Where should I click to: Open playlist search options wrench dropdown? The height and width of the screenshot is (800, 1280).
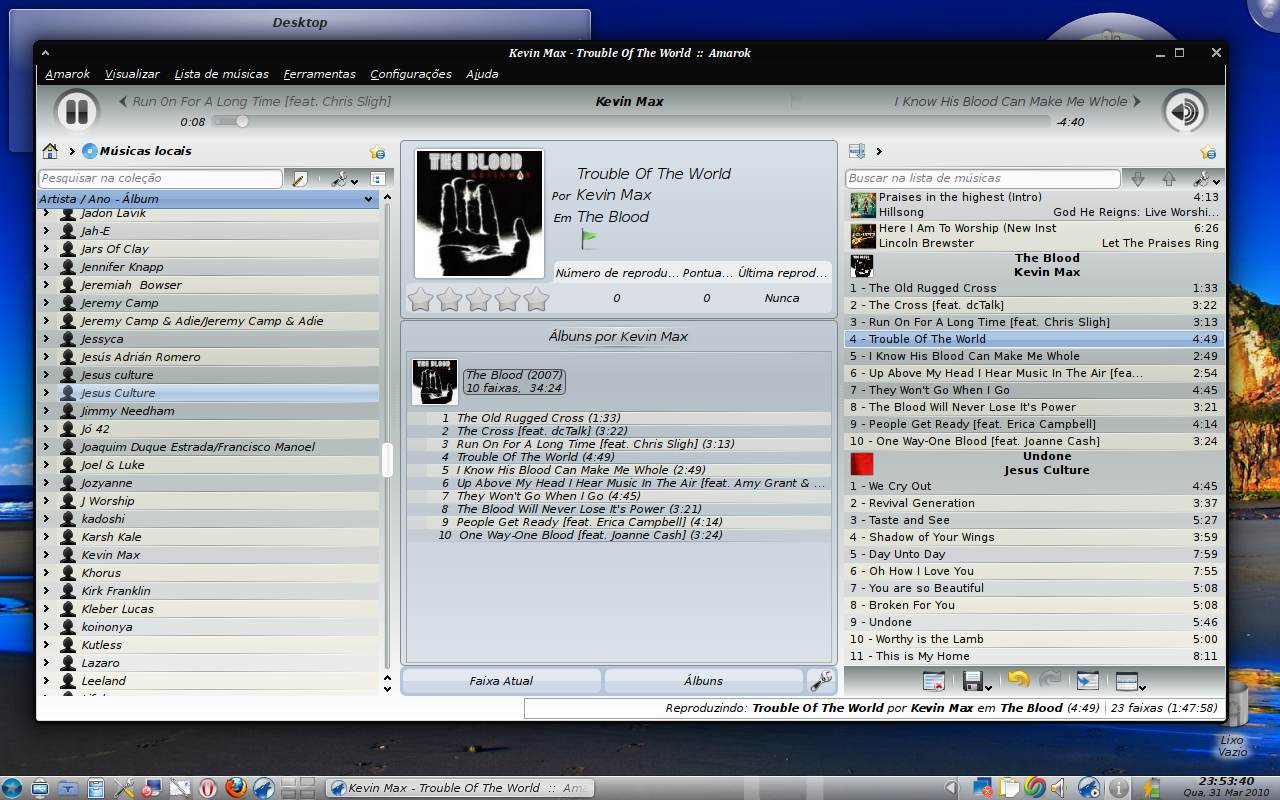1206,179
